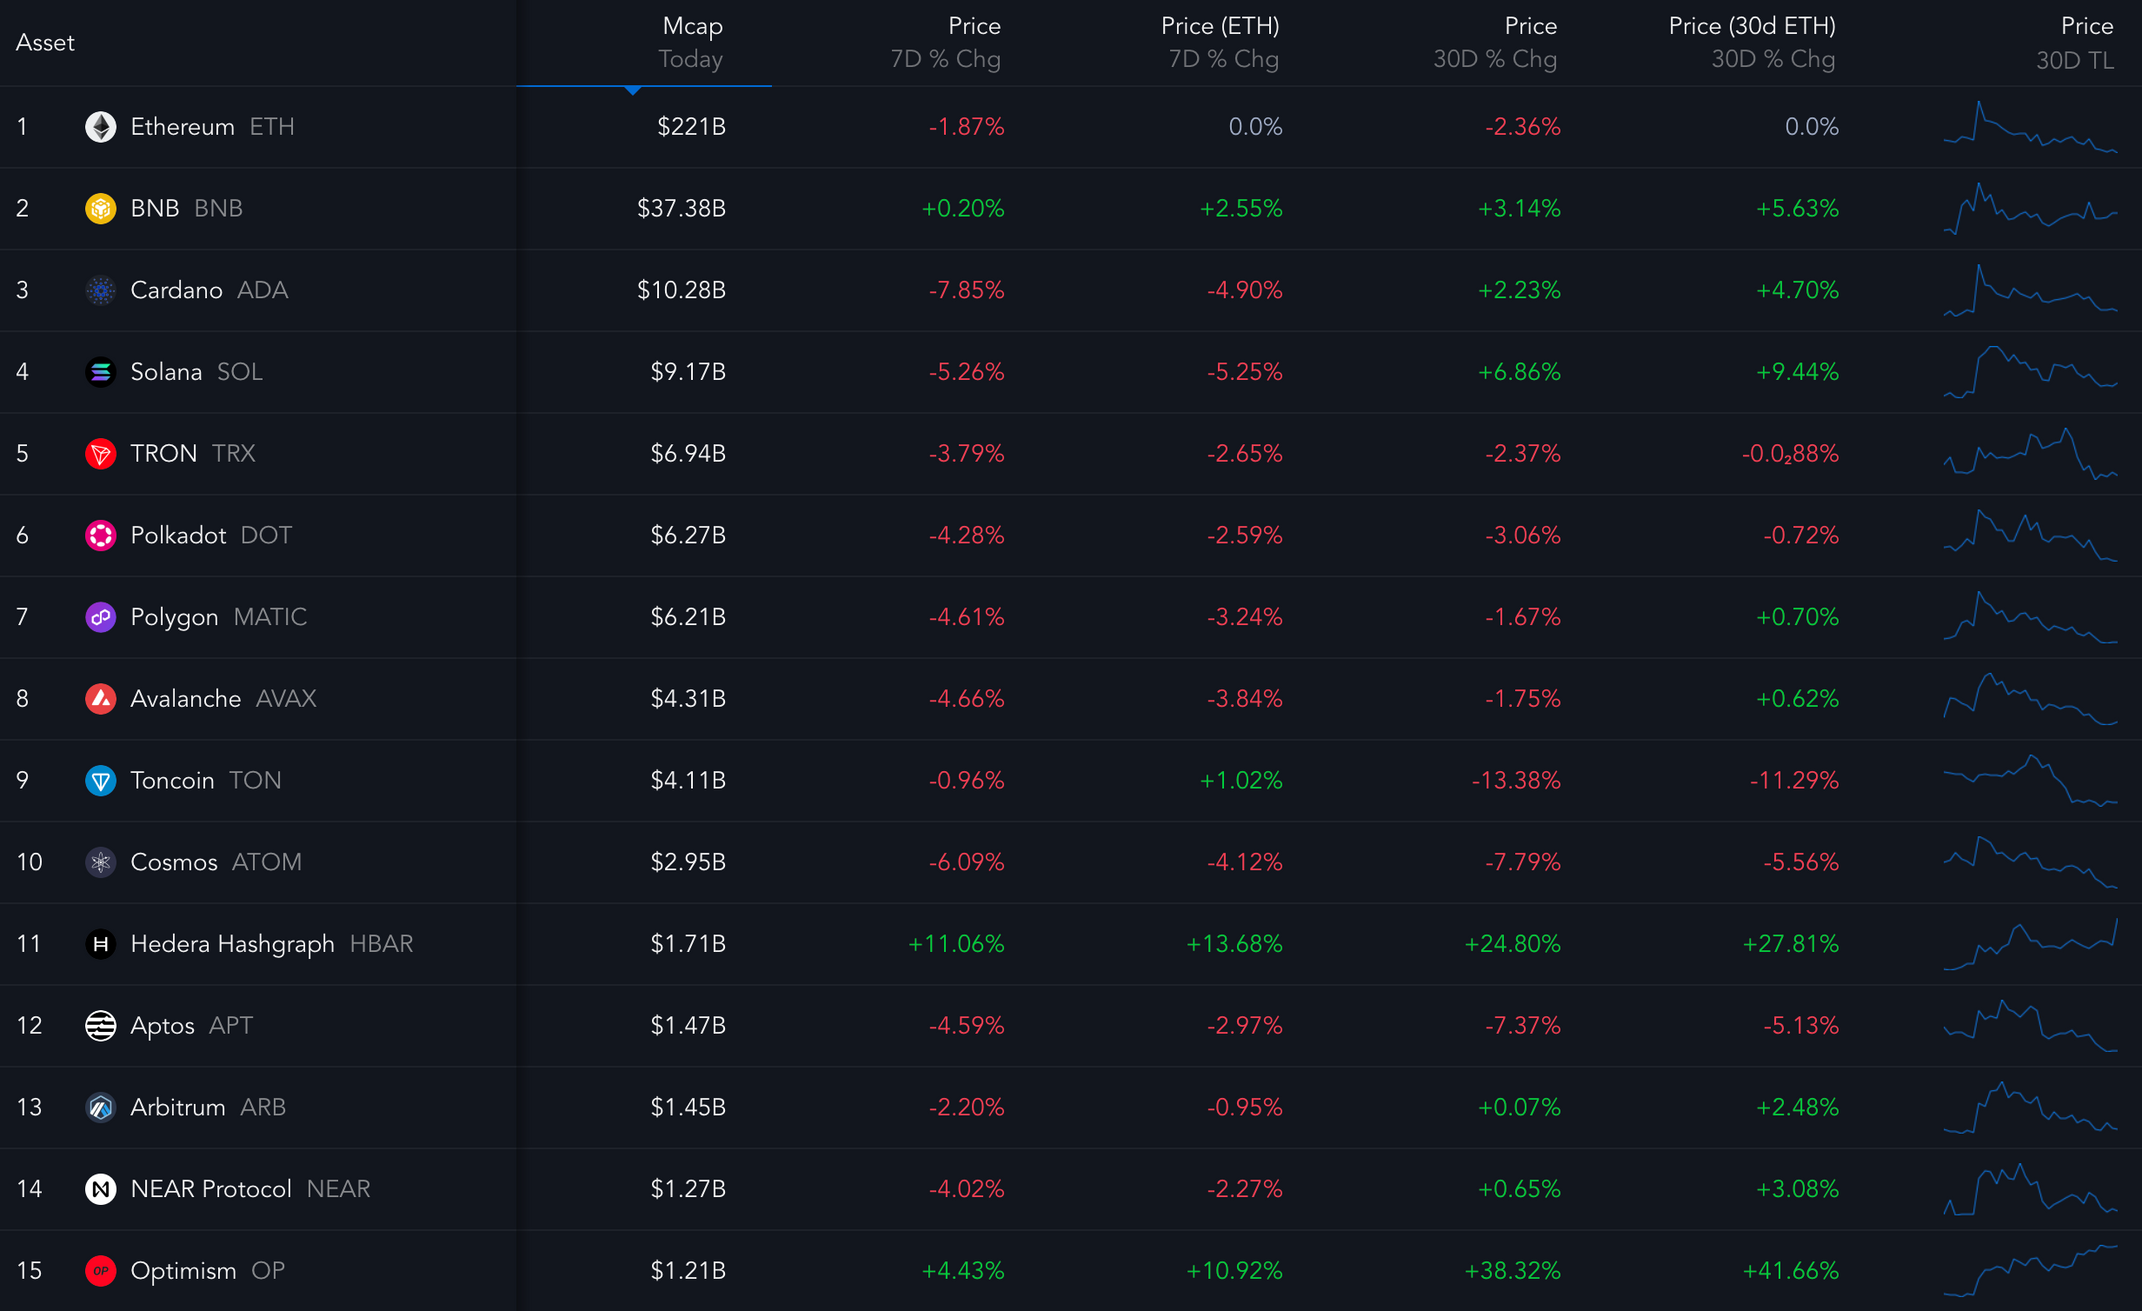
Task: Select the Polygon ticker MATIC
Action: click(270, 617)
